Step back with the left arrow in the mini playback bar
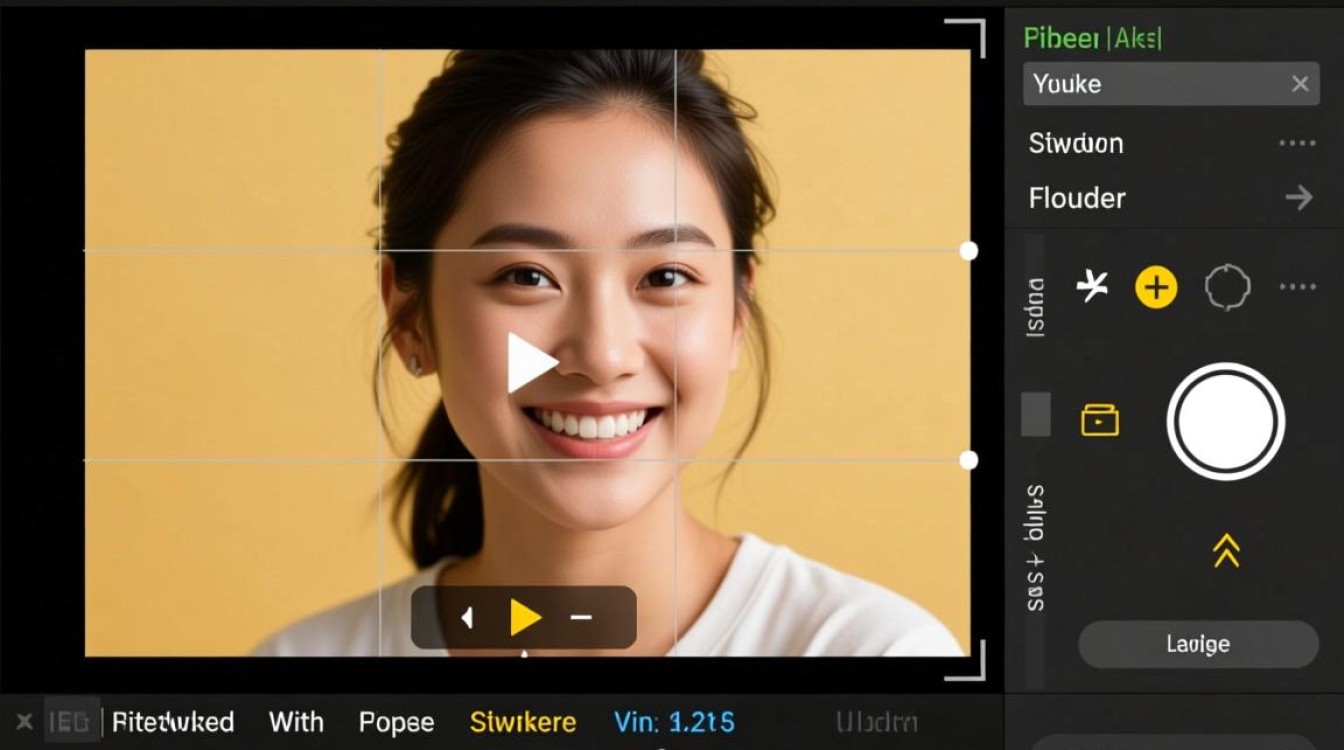Screen dimensions: 1344x750 466,618
